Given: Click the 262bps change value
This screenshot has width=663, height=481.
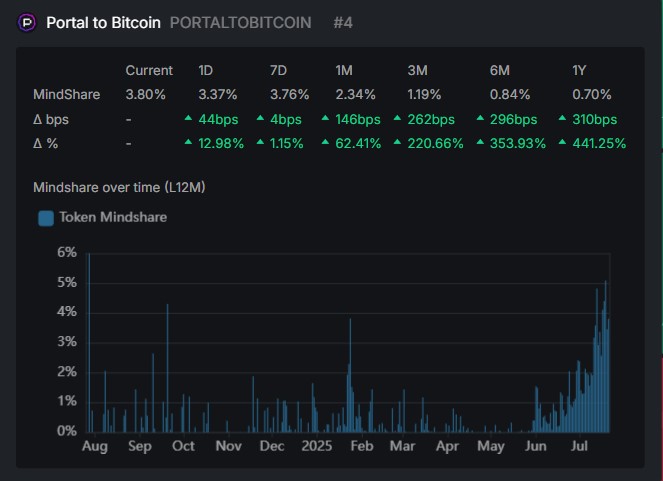Looking at the screenshot, I should [x=431, y=120].
